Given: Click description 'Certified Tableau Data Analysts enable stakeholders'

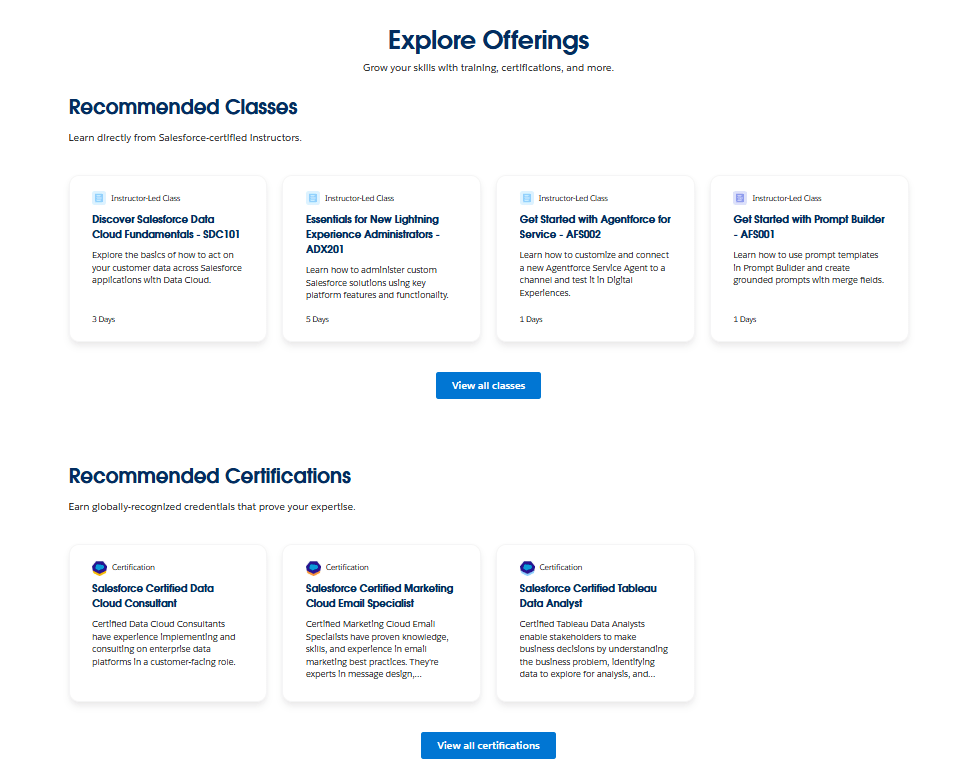Looking at the screenshot, I should tap(594, 649).
